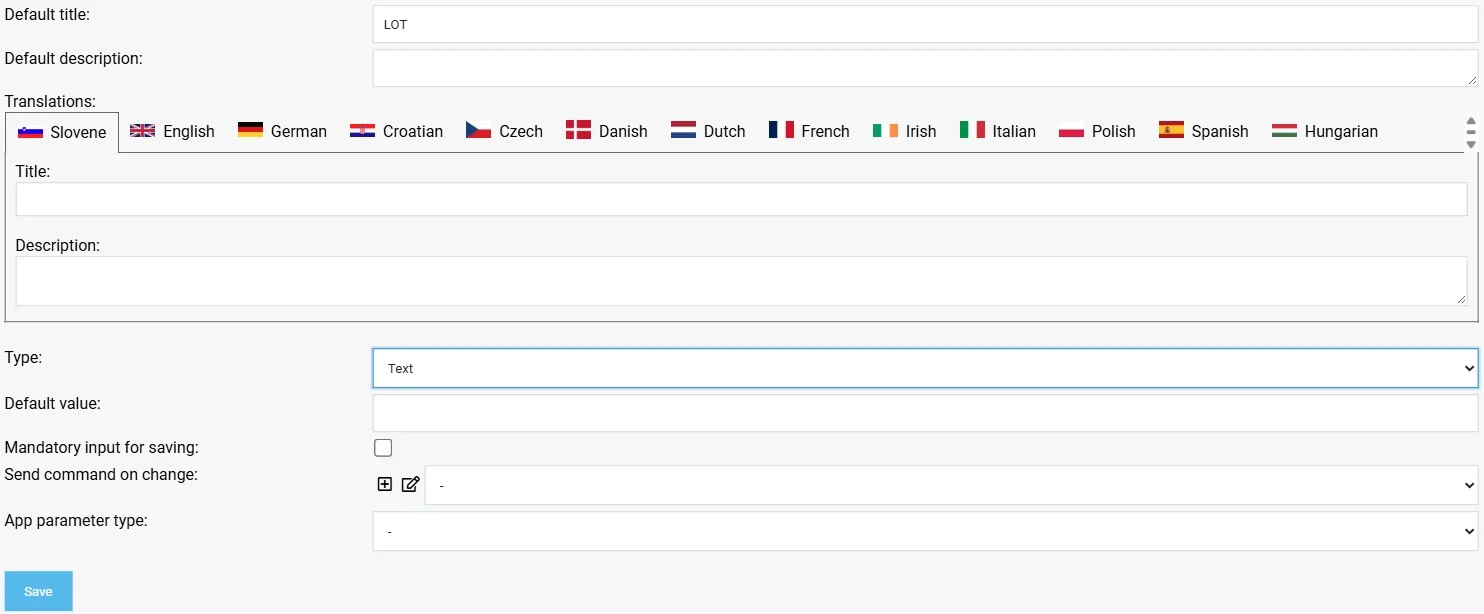Focus the Default value input field
Screen dimensions: 1484x614
coord(925,413)
